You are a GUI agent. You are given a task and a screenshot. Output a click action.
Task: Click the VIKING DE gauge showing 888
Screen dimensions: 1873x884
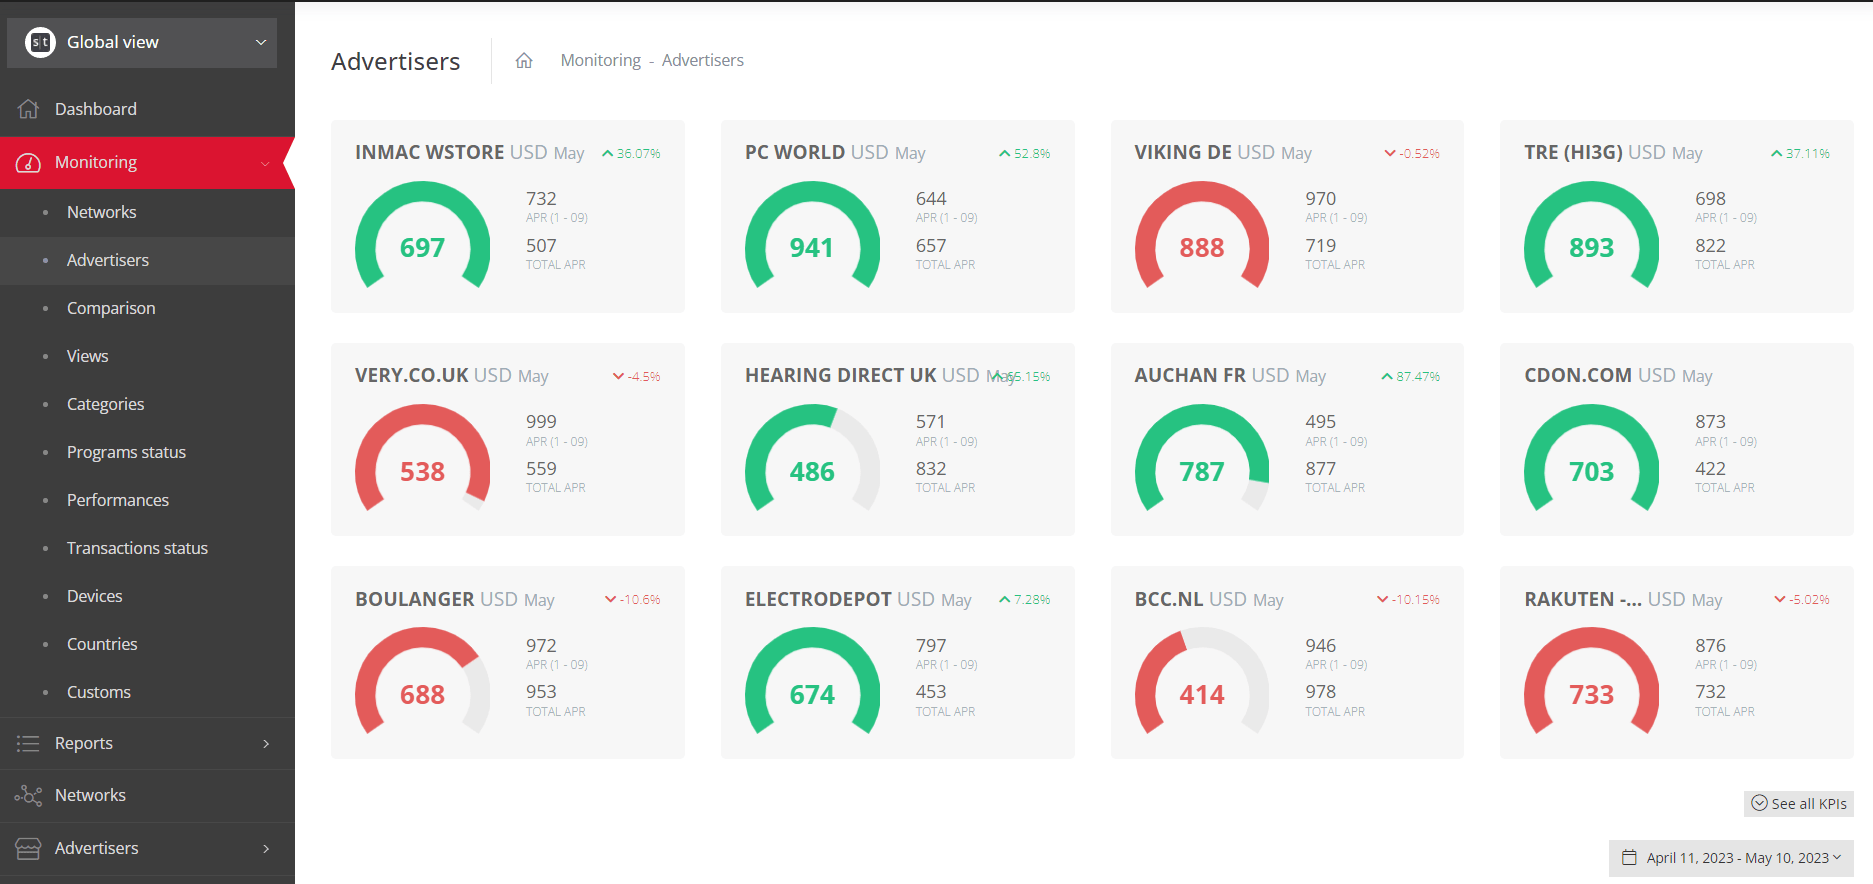(x=1202, y=236)
